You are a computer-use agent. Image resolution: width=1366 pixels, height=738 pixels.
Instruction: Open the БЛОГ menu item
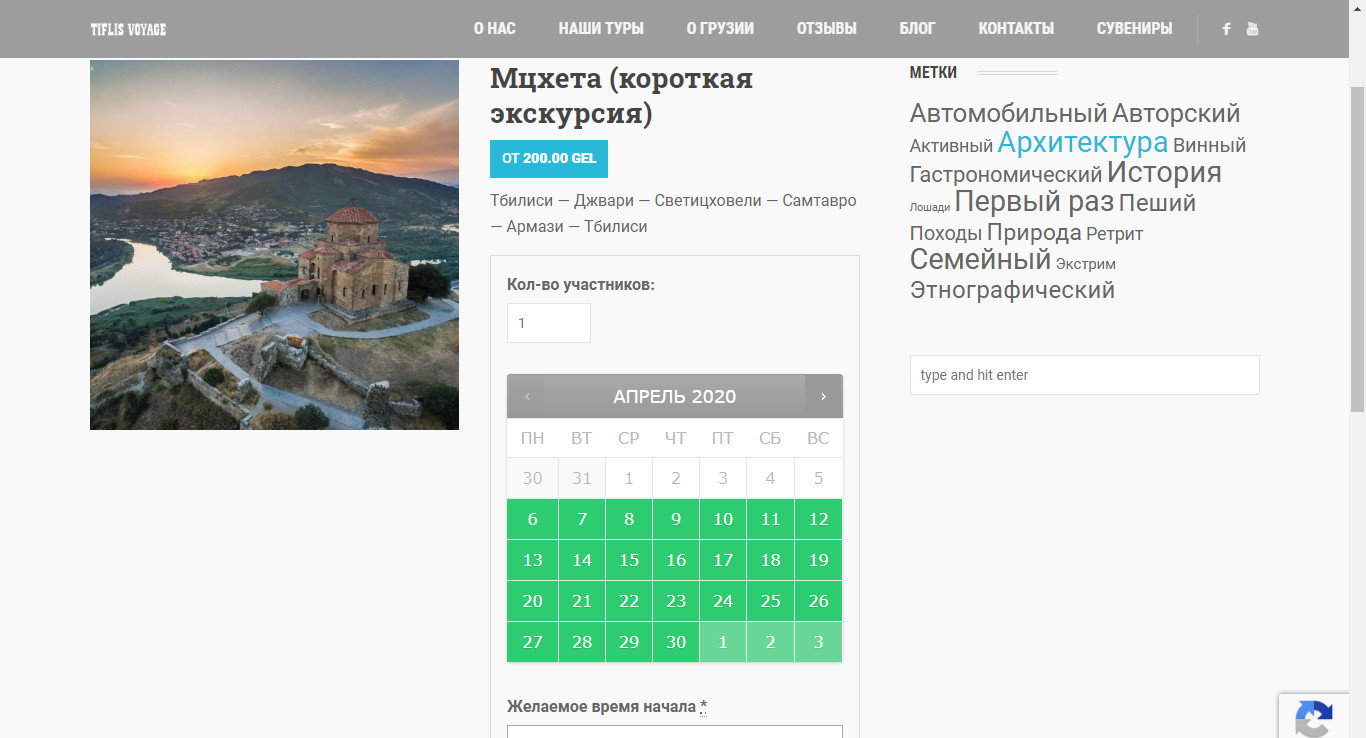coord(917,29)
